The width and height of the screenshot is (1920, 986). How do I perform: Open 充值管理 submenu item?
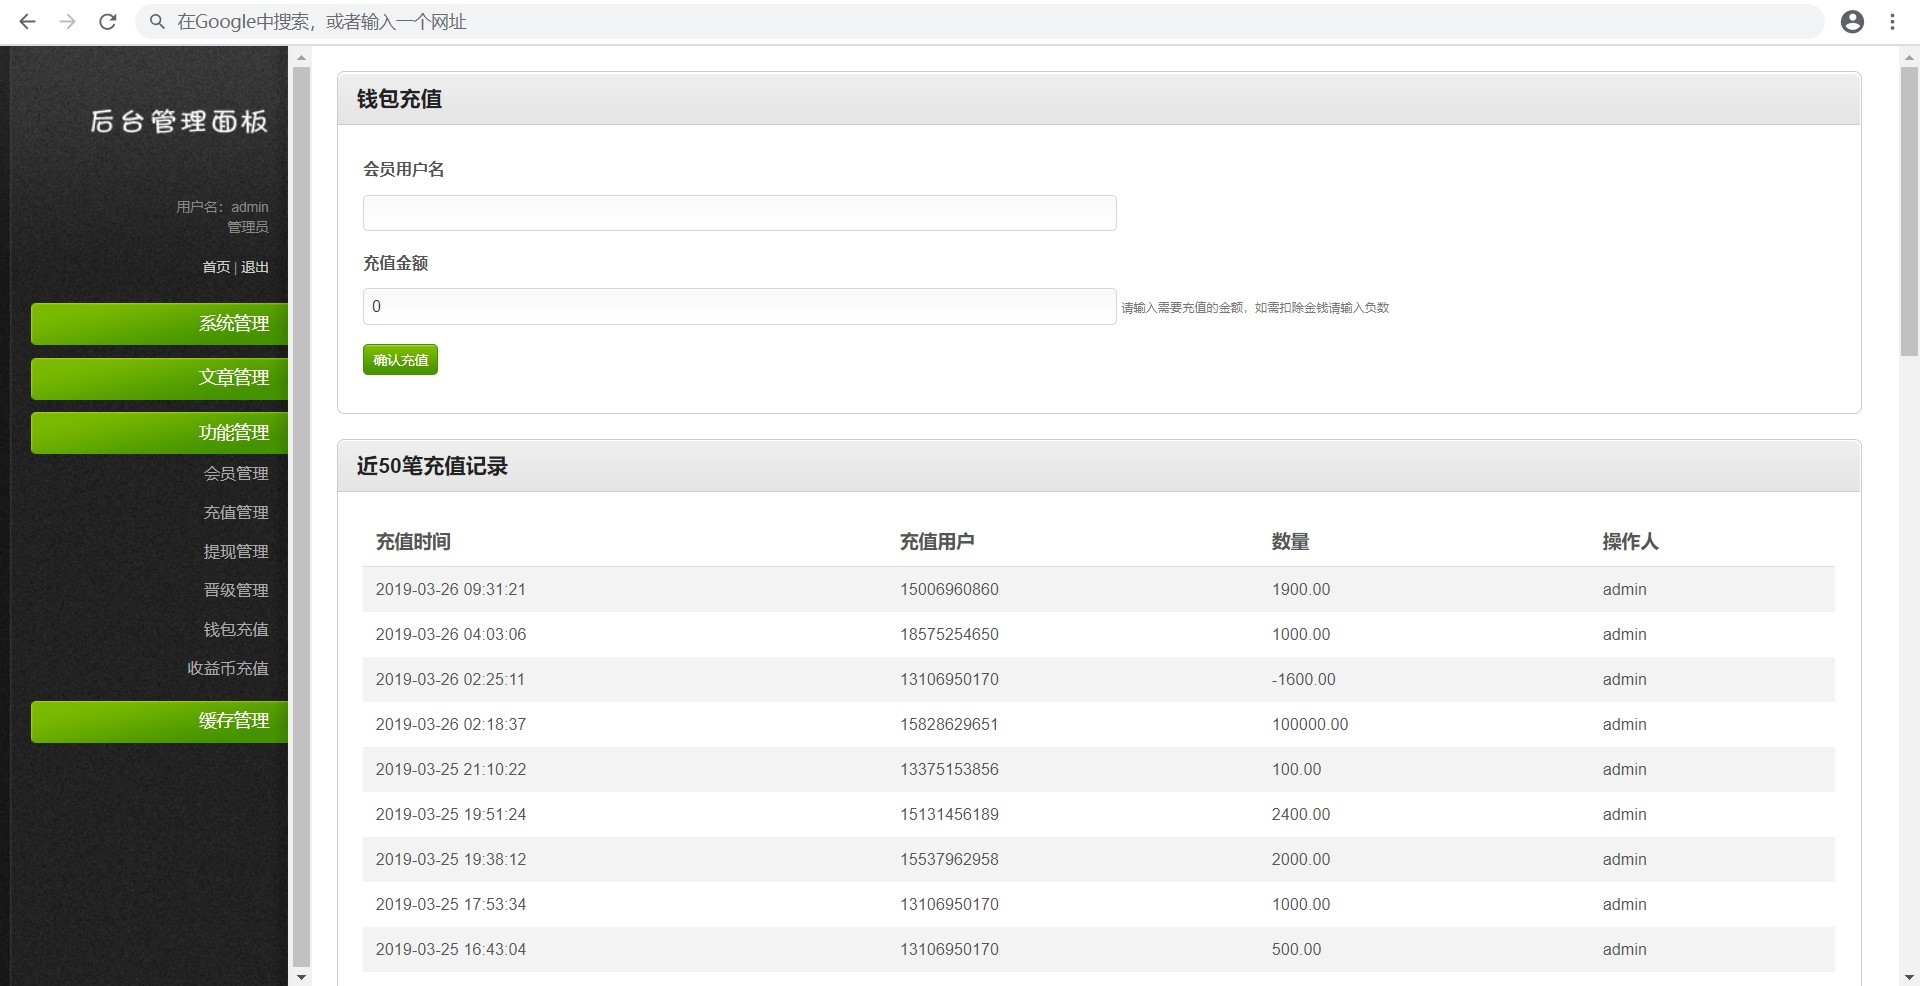coord(236,512)
